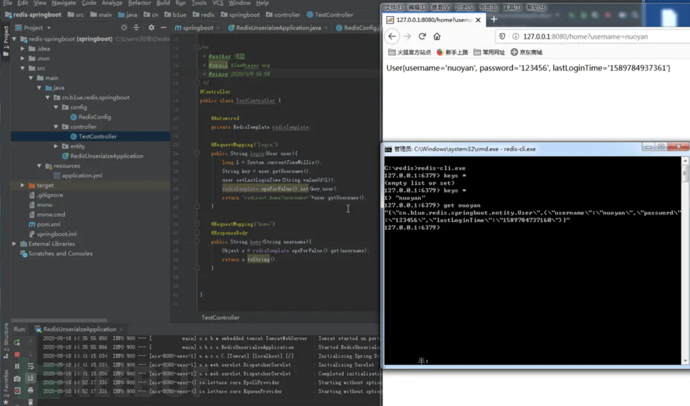Expand the entity package folder

click(56, 146)
